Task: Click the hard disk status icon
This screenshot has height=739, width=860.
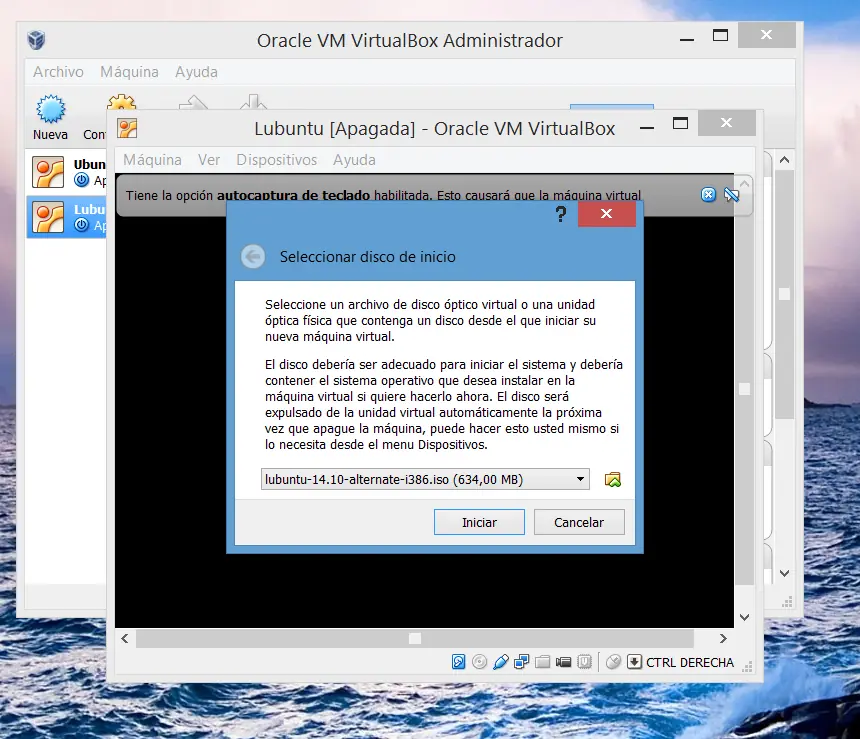Action: (x=459, y=661)
